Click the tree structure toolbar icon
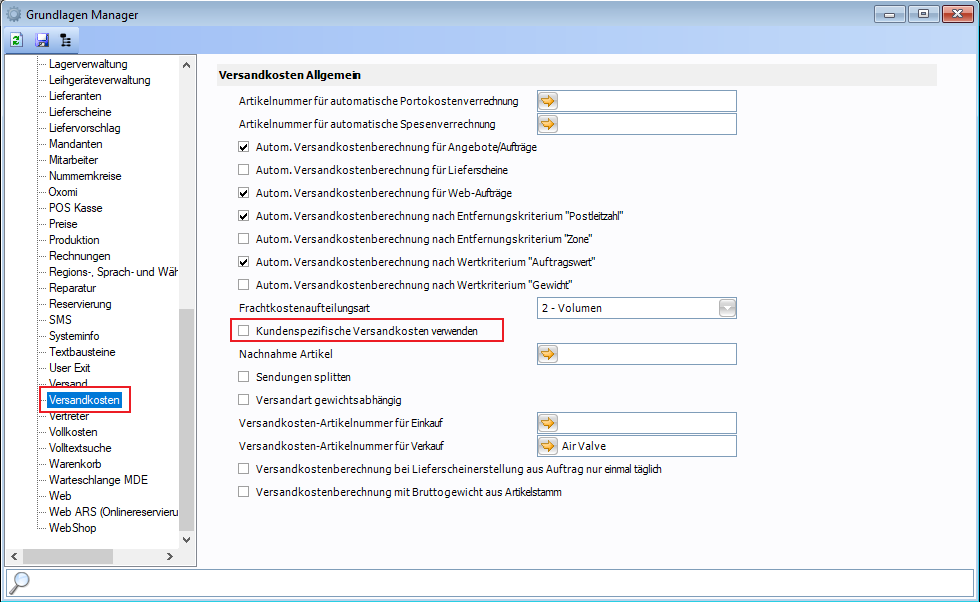 click(x=66, y=41)
